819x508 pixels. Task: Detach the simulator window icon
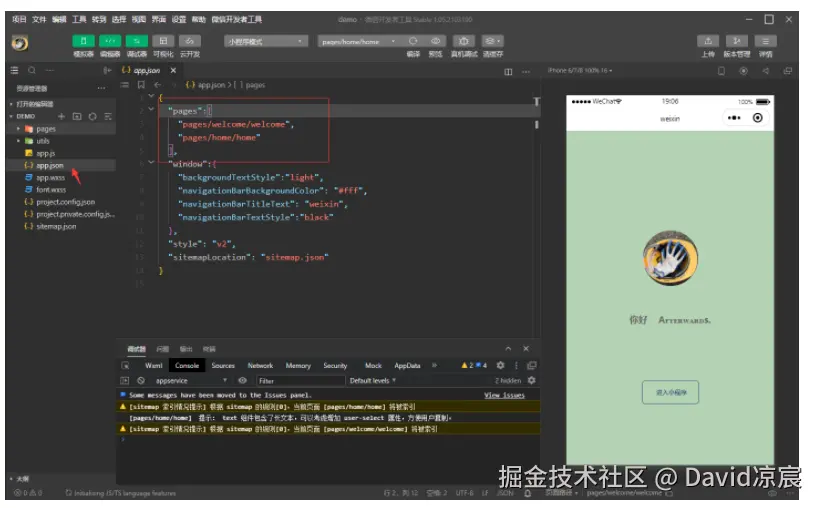[788, 70]
